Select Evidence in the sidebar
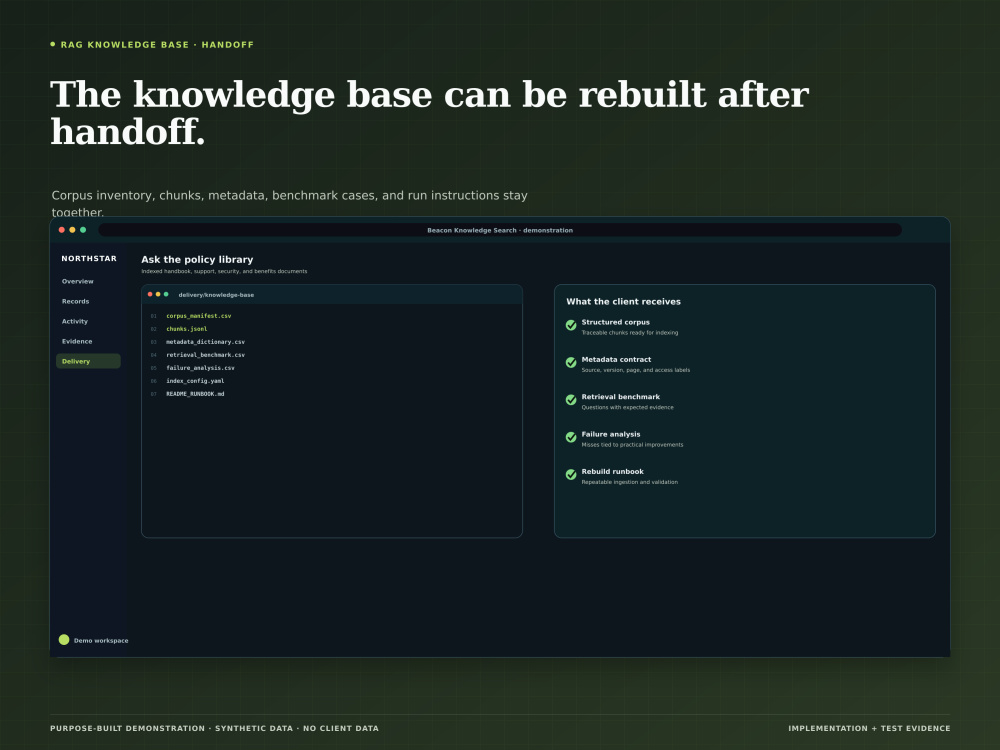 tap(77, 341)
